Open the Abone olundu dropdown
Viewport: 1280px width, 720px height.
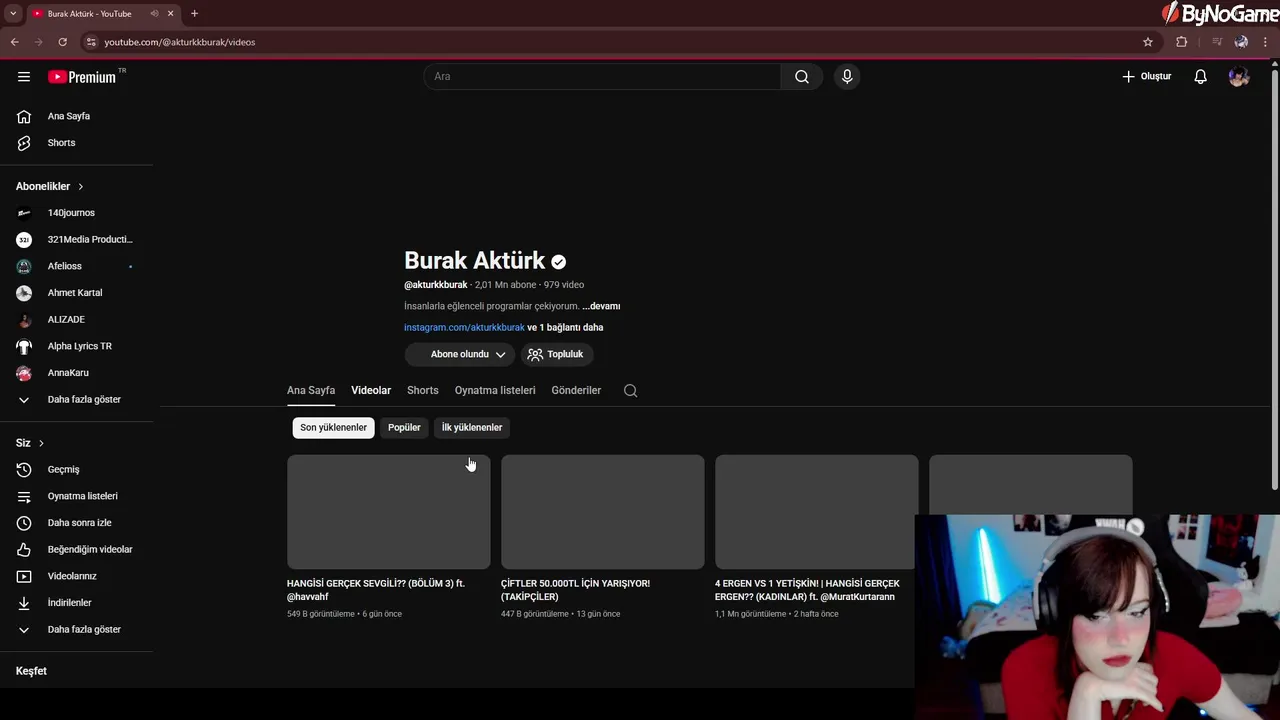click(460, 354)
